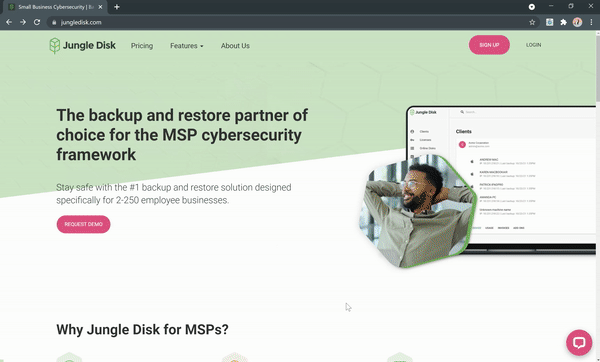Click the REQUEST DEMO button
The image size is (600, 362).
(x=83, y=224)
